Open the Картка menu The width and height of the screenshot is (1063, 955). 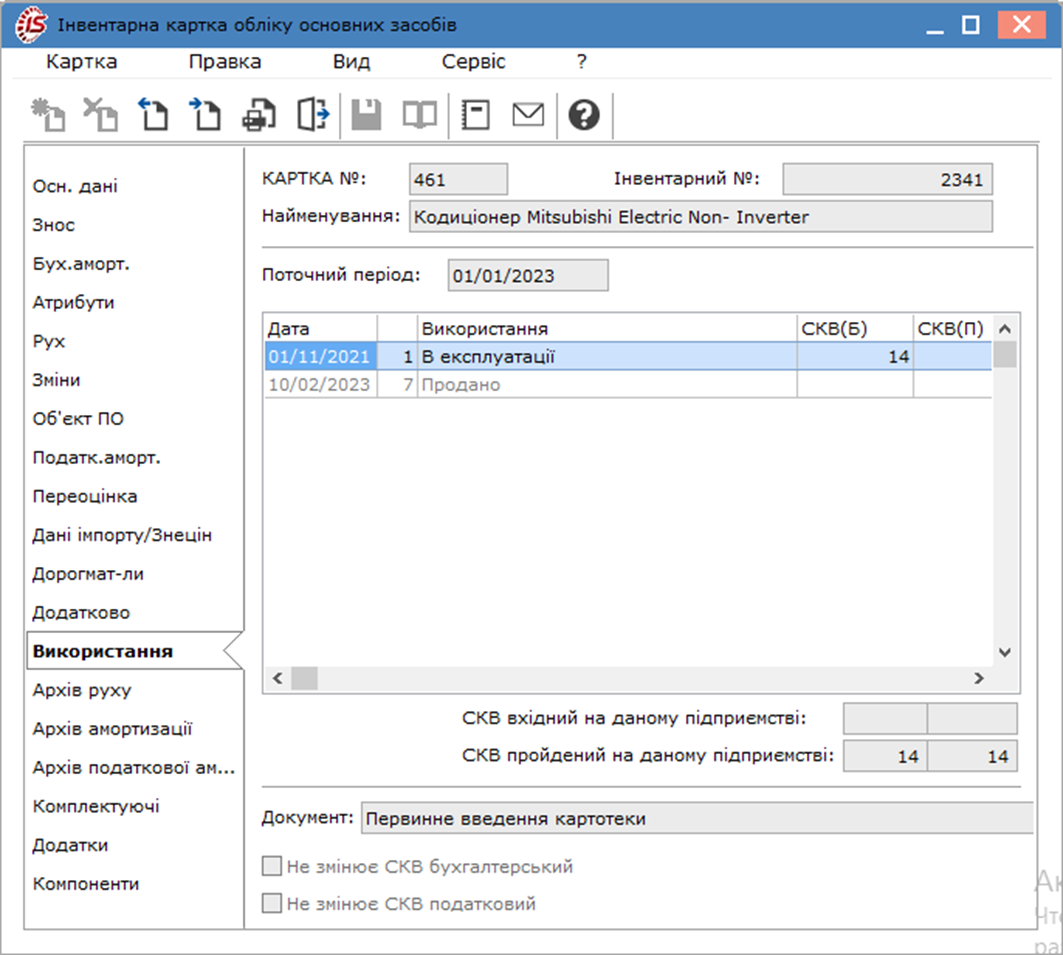coord(81,62)
